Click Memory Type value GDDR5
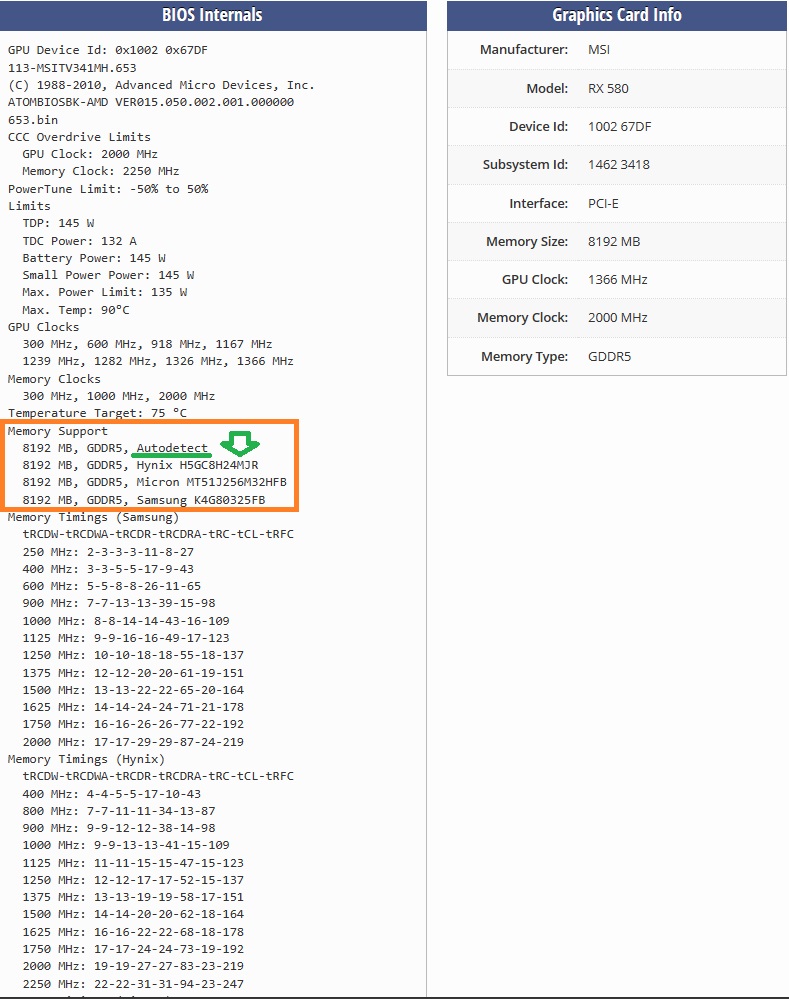Viewport: 789px width, 999px height. [x=609, y=357]
